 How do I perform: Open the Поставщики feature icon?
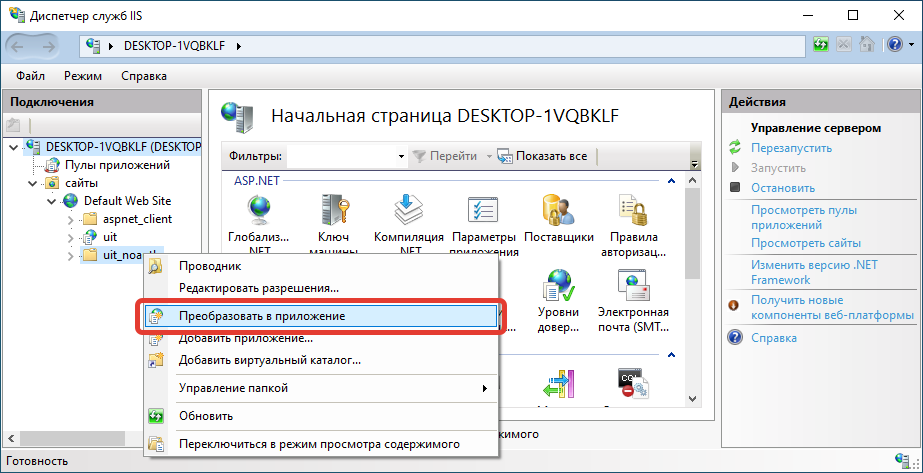coord(557,208)
